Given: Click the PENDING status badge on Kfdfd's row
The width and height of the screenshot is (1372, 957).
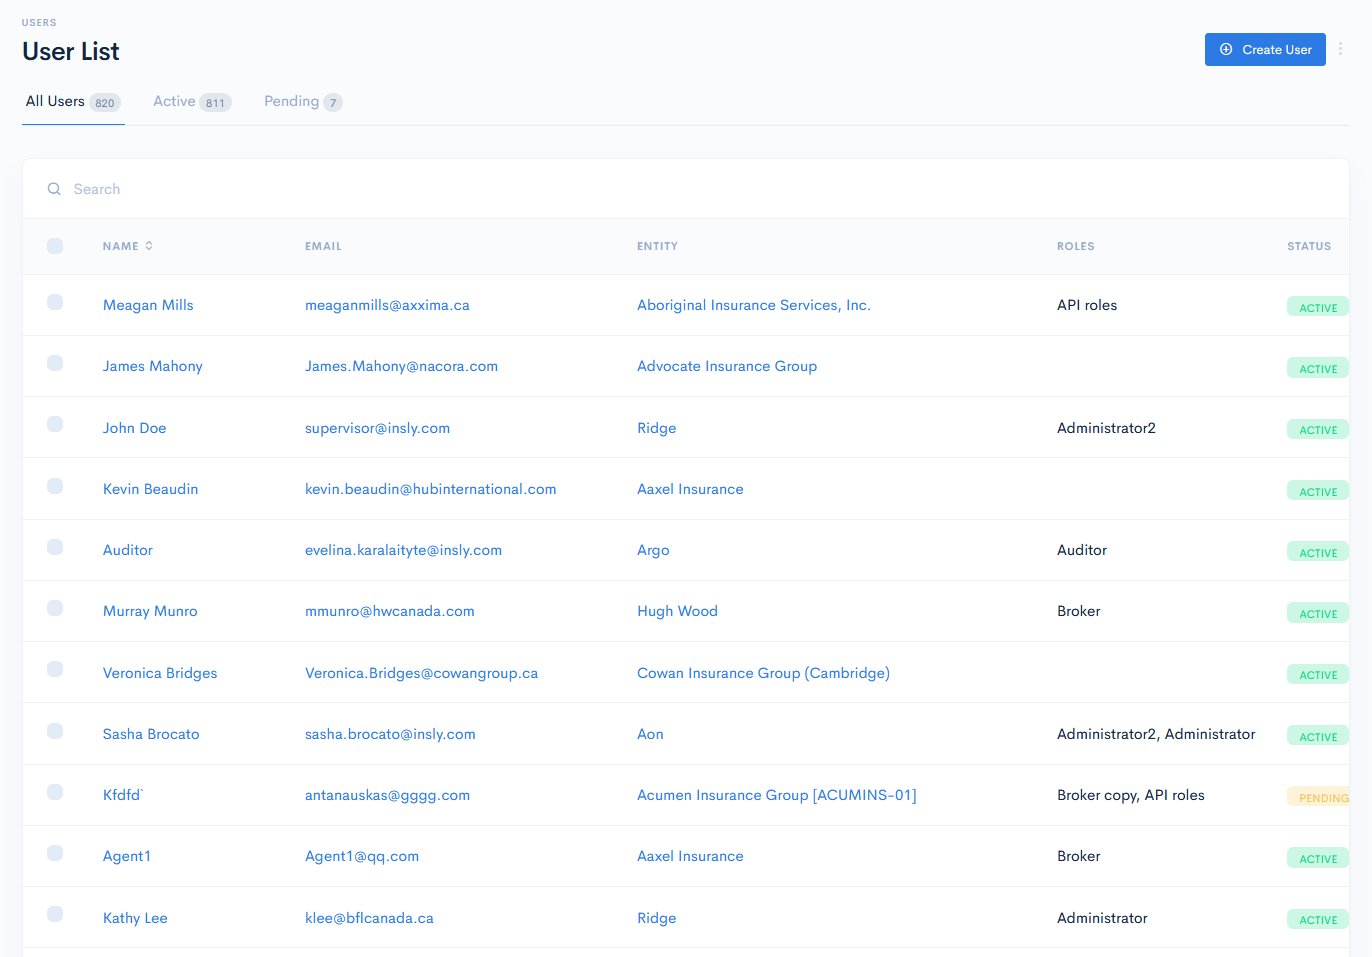Looking at the screenshot, I should point(1318,797).
